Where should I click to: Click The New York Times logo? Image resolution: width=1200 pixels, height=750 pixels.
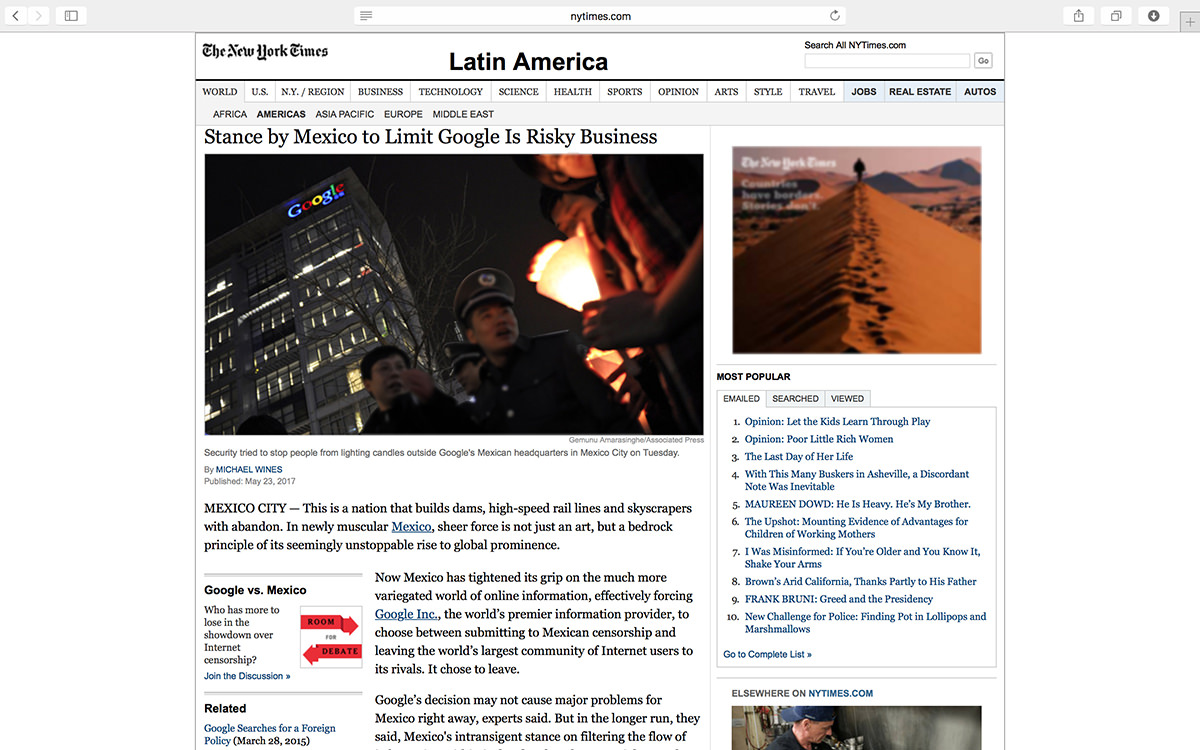pyautogui.click(x=265, y=51)
